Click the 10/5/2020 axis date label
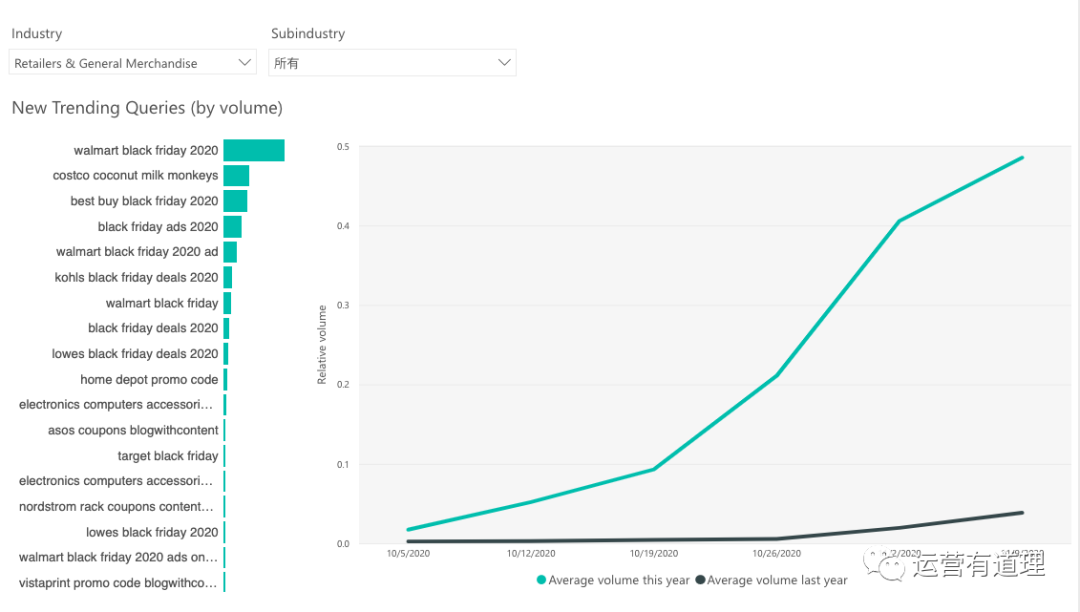The height and width of the screenshot is (612, 1080). pos(406,553)
